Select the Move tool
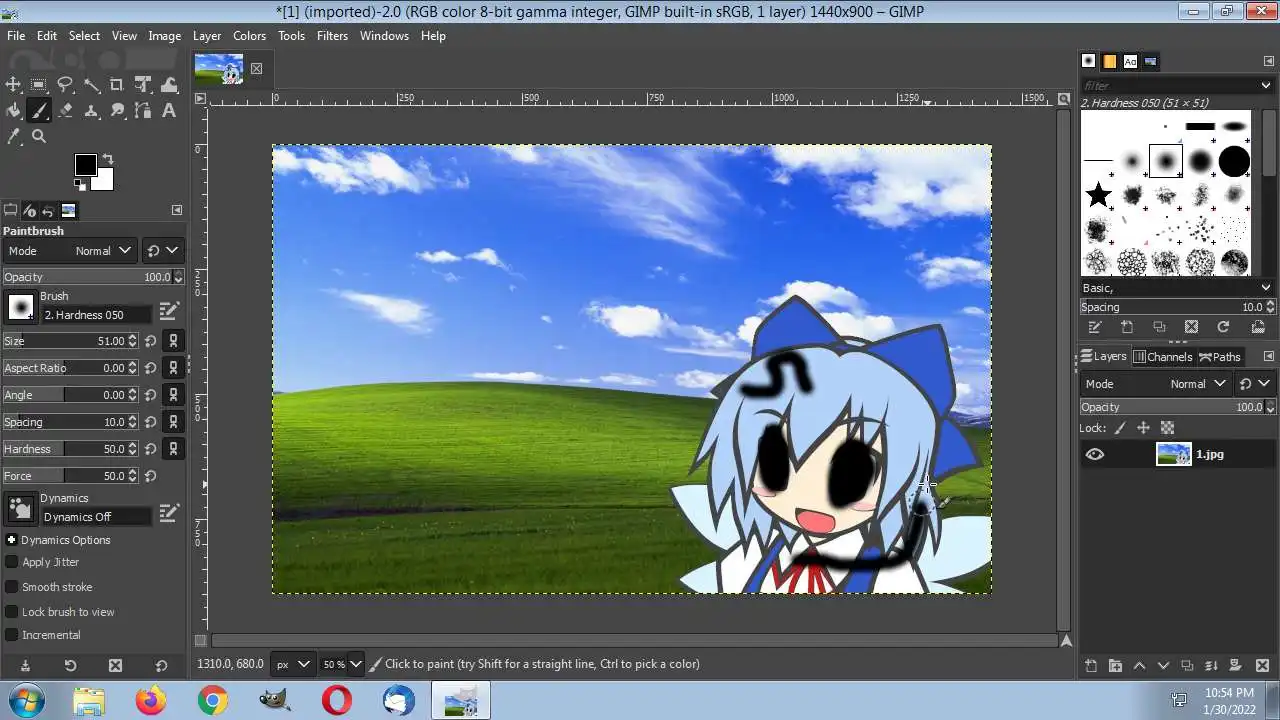The height and width of the screenshot is (720, 1280). tap(13, 85)
